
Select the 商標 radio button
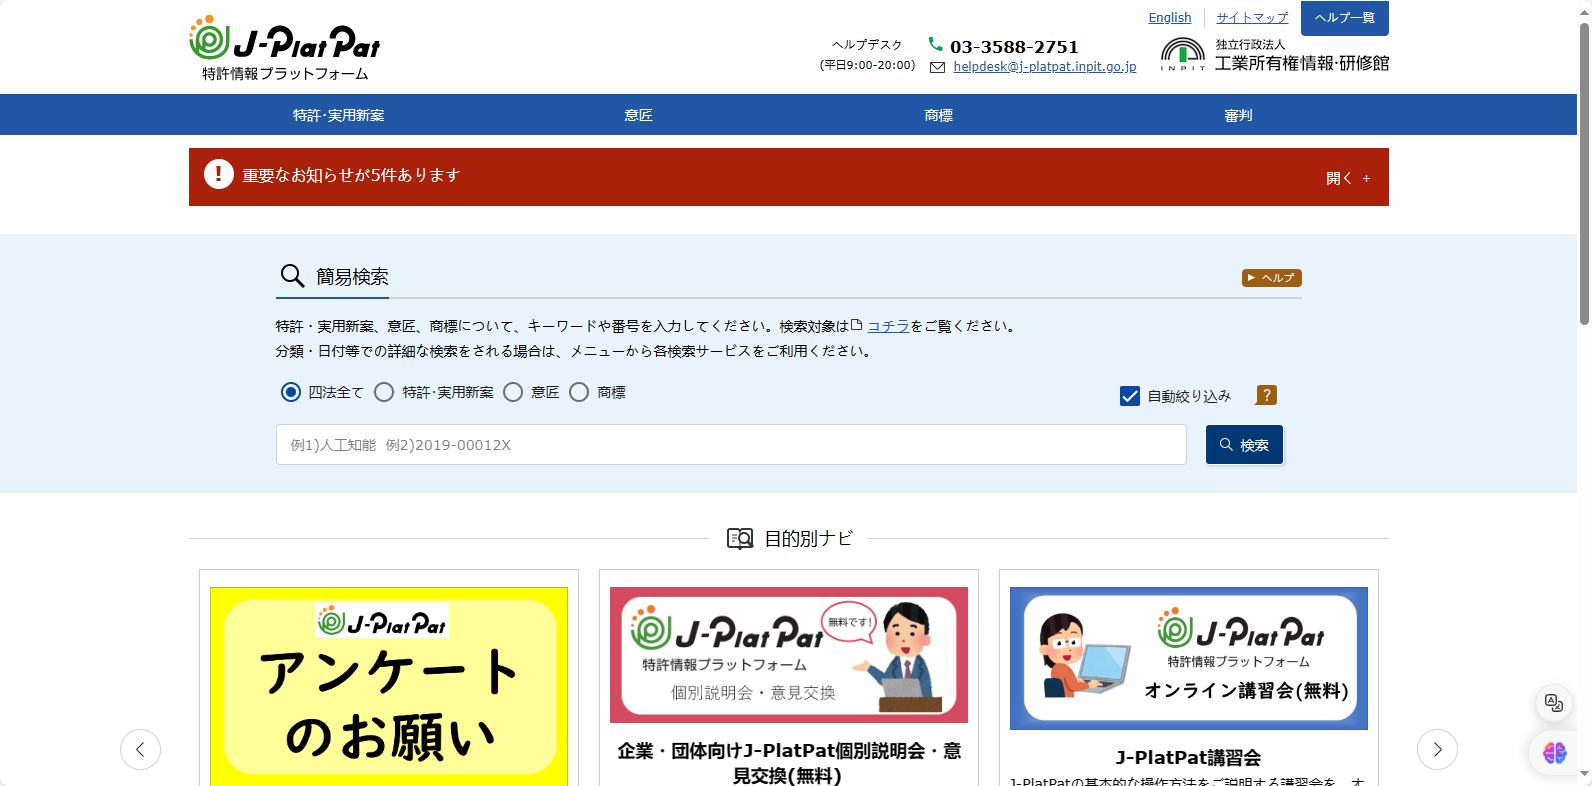click(579, 392)
